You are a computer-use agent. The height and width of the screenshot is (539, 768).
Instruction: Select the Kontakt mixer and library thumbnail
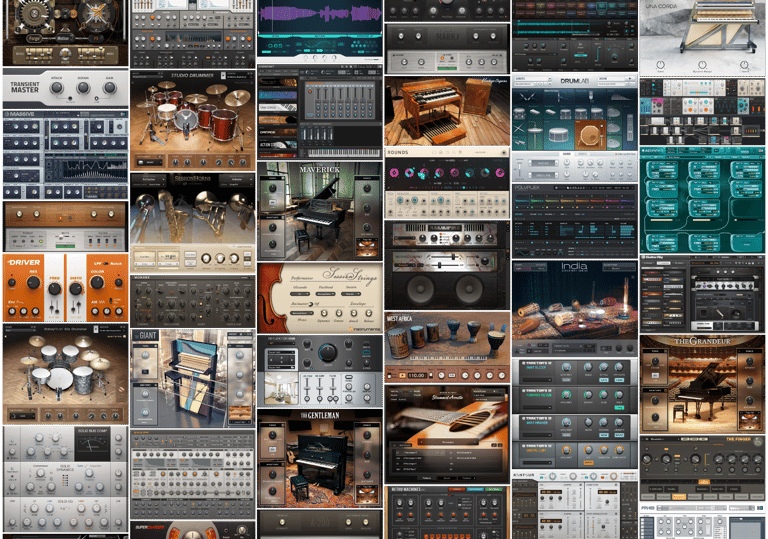pyautogui.click(x=320, y=112)
